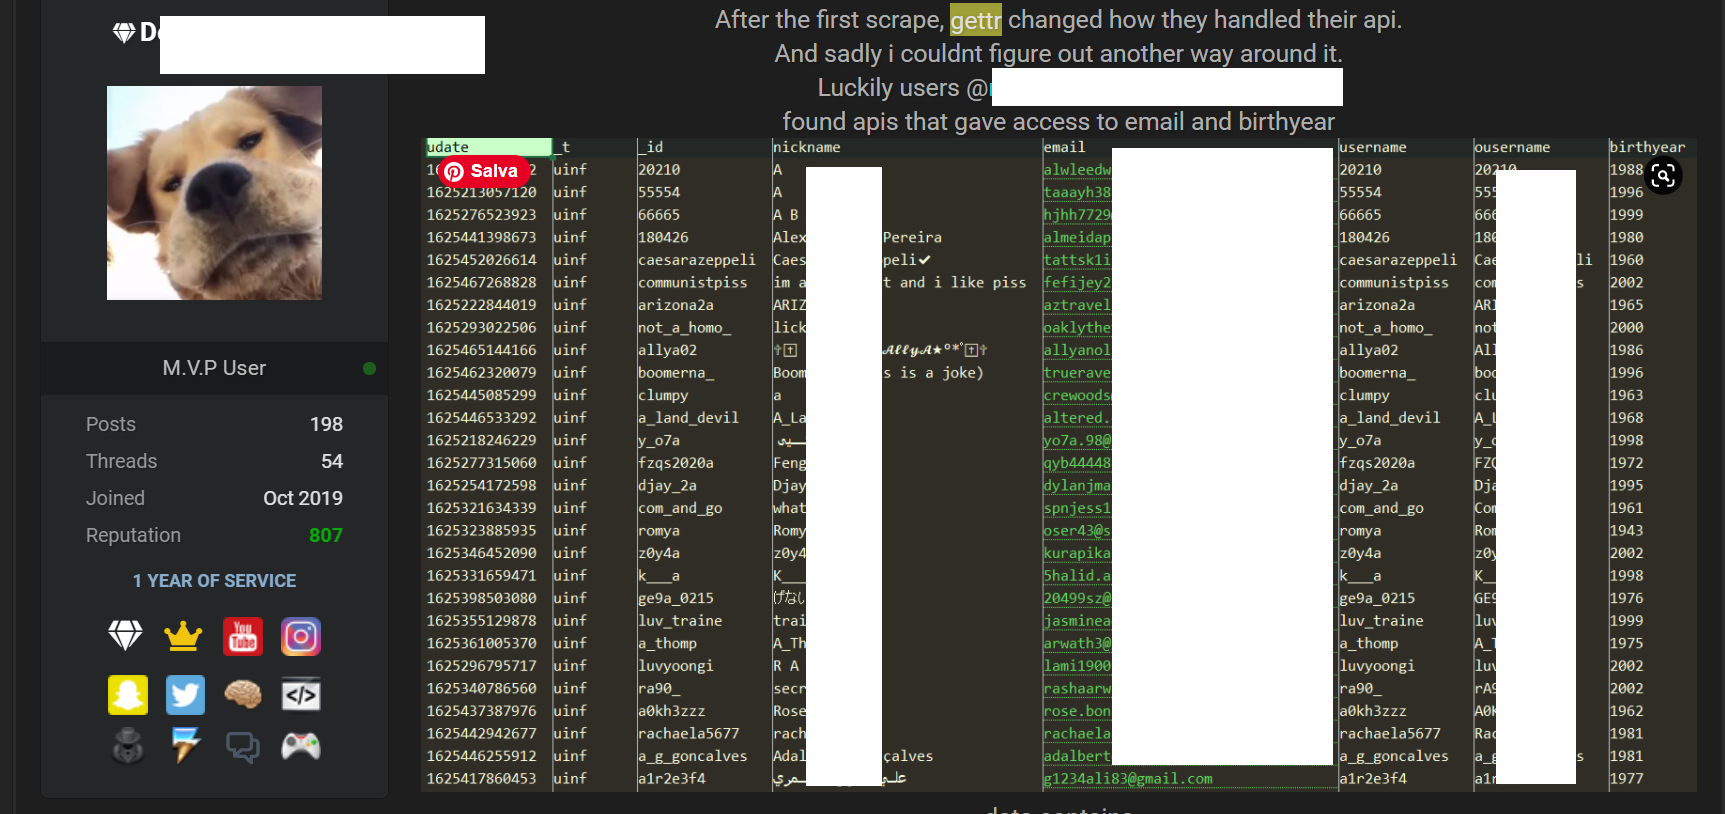Click the lightning bolt badge icon
Image resolution: width=1725 pixels, height=814 pixels.
[x=185, y=746]
